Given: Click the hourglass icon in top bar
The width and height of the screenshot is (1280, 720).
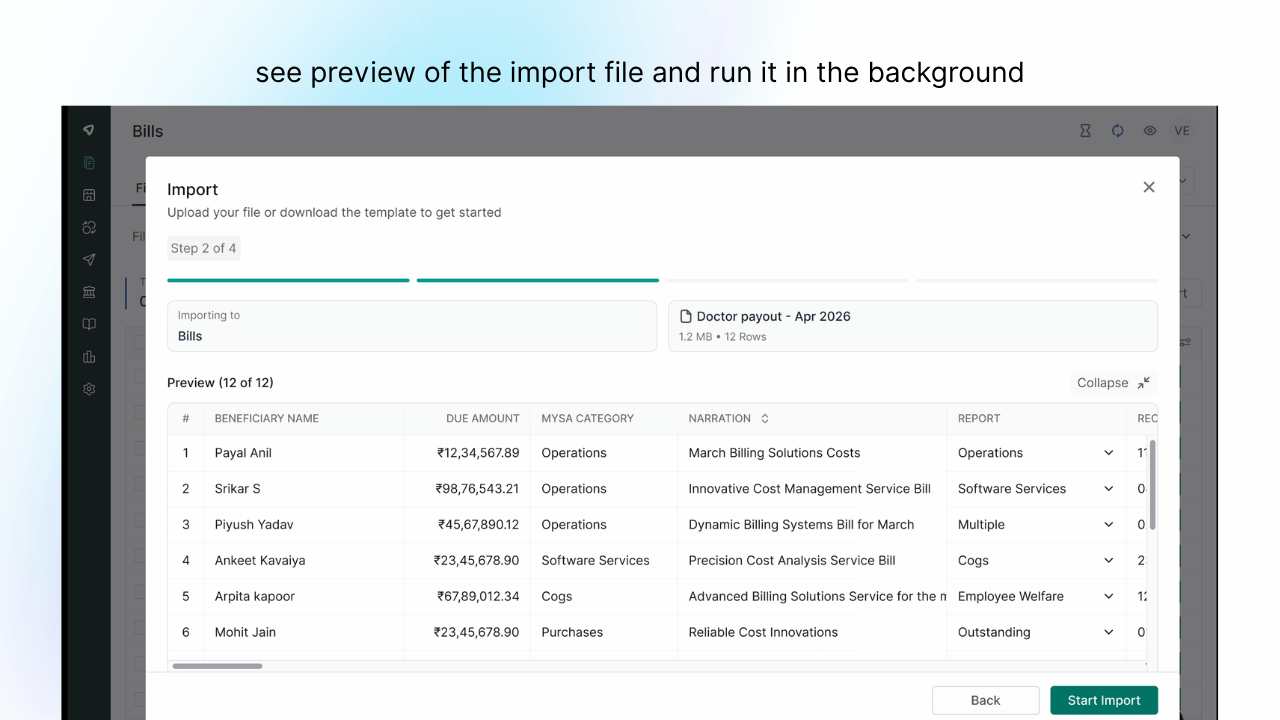Looking at the screenshot, I should (x=1085, y=131).
